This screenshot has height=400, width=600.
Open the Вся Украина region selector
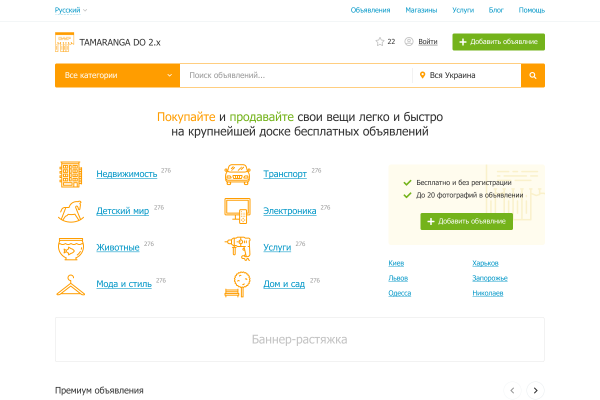466,75
